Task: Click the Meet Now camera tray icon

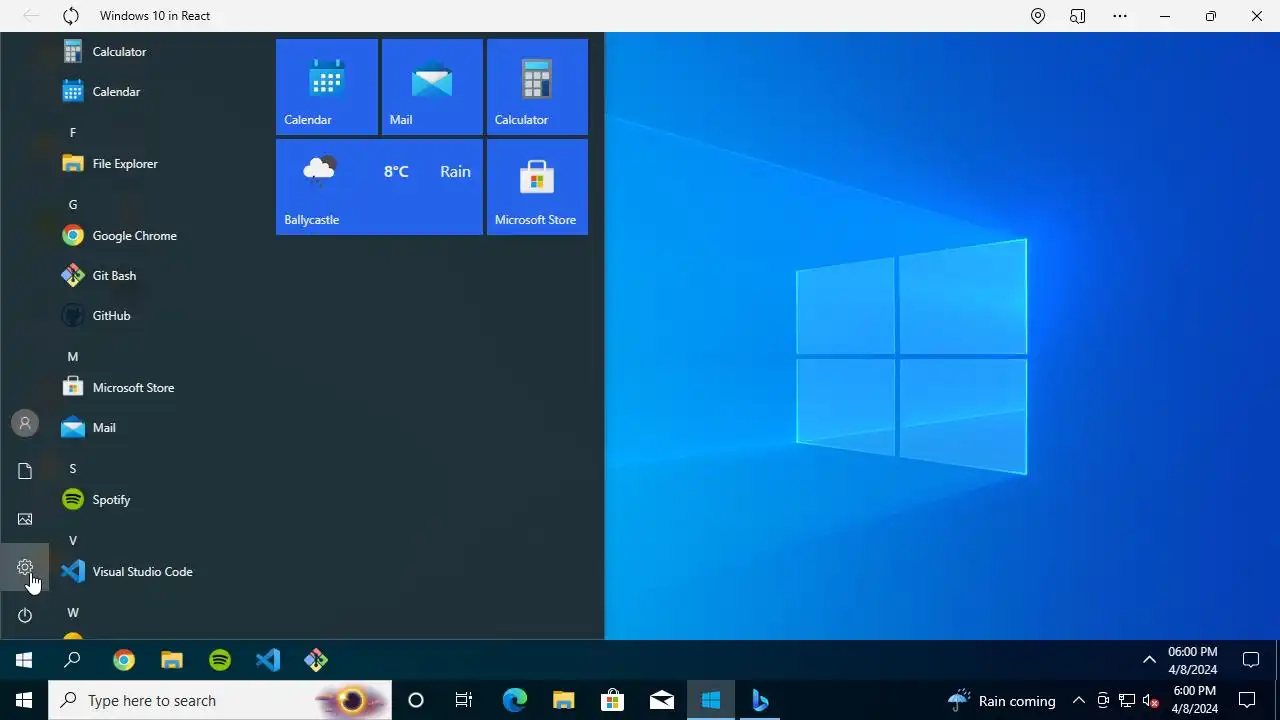Action: coord(1103,700)
